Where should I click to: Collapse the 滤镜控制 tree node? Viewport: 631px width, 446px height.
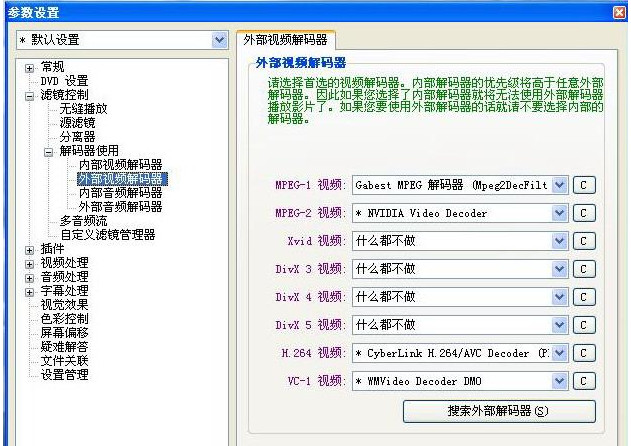click(30, 95)
